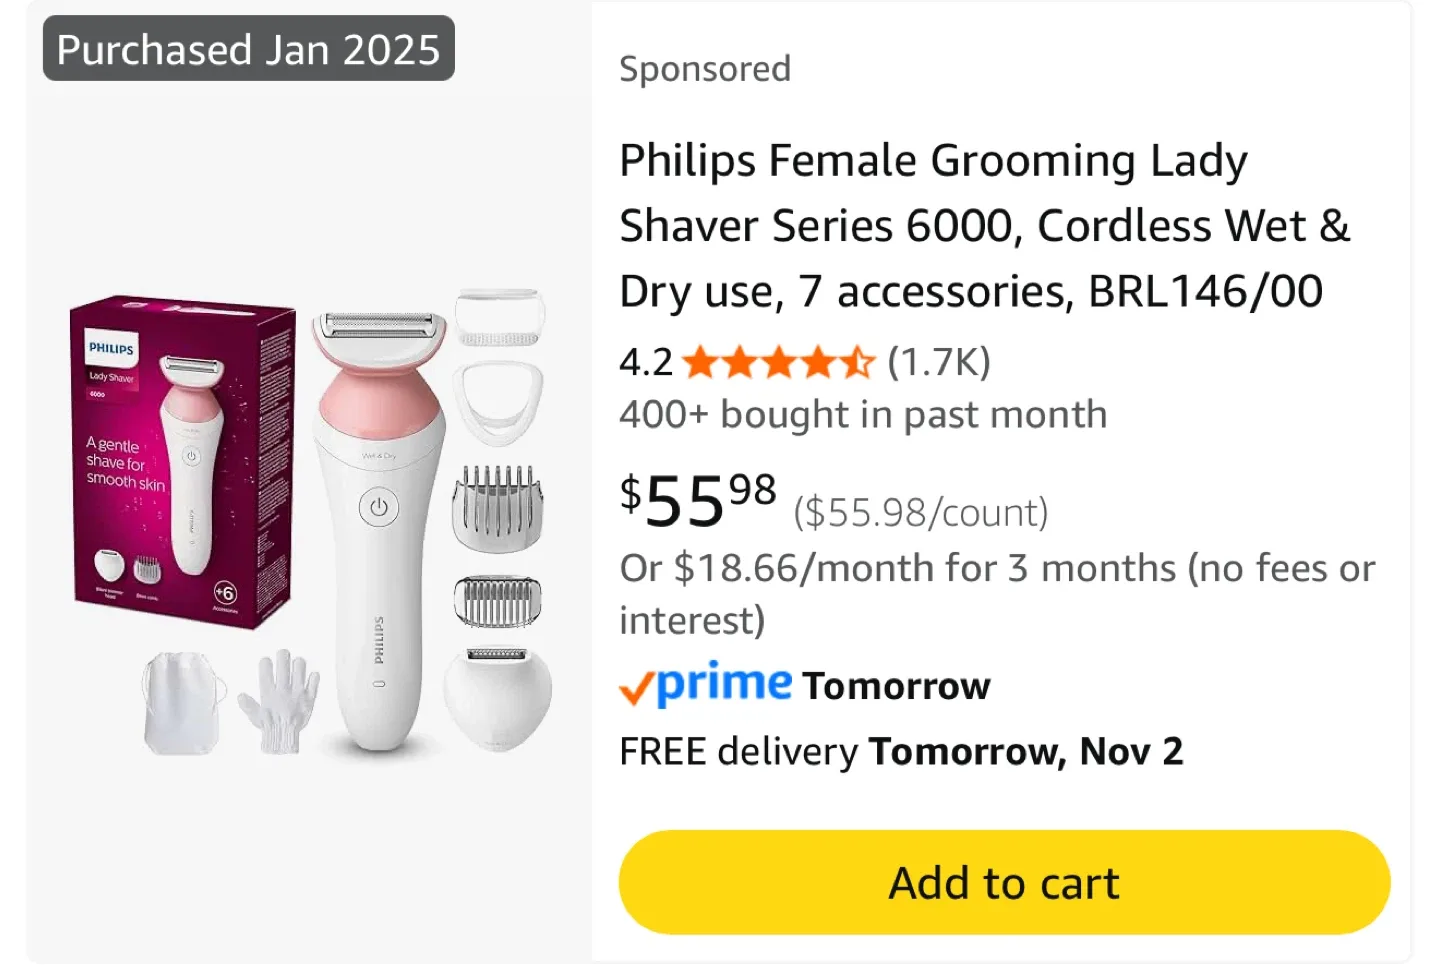The height and width of the screenshot is (975, 1440).
Task: Click the ($55.98/count) unit price
Action: click(x=919, y=511)
